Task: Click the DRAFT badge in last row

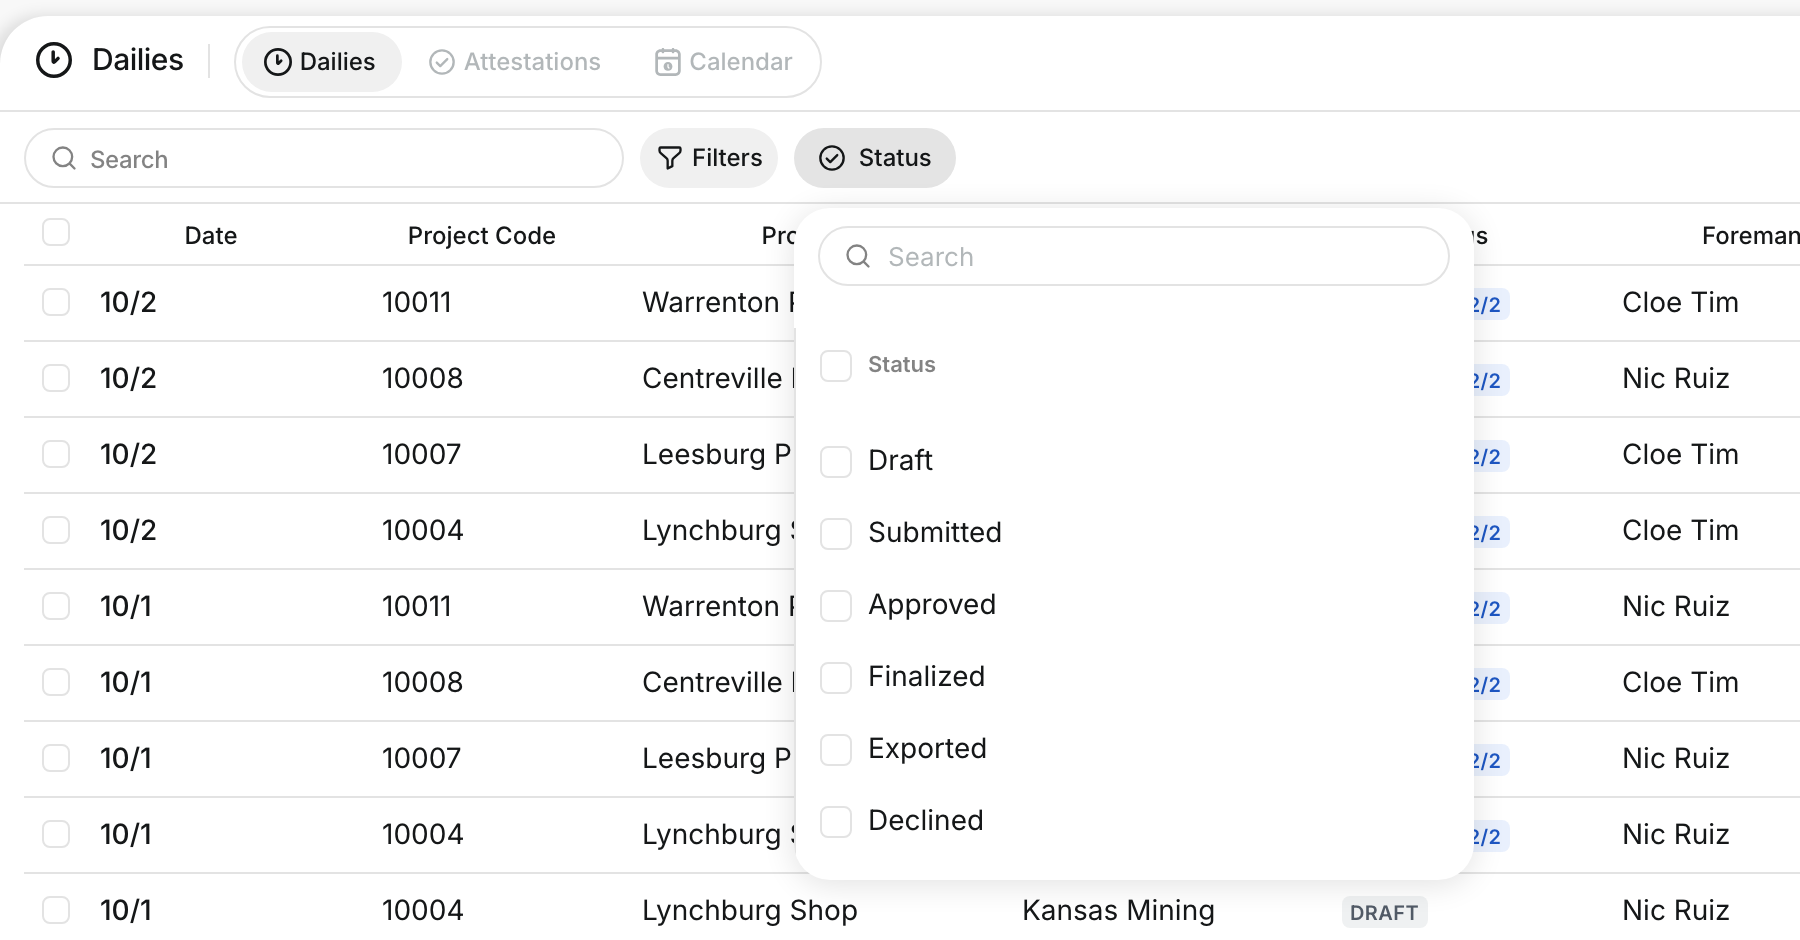Action: [1384, 912]
